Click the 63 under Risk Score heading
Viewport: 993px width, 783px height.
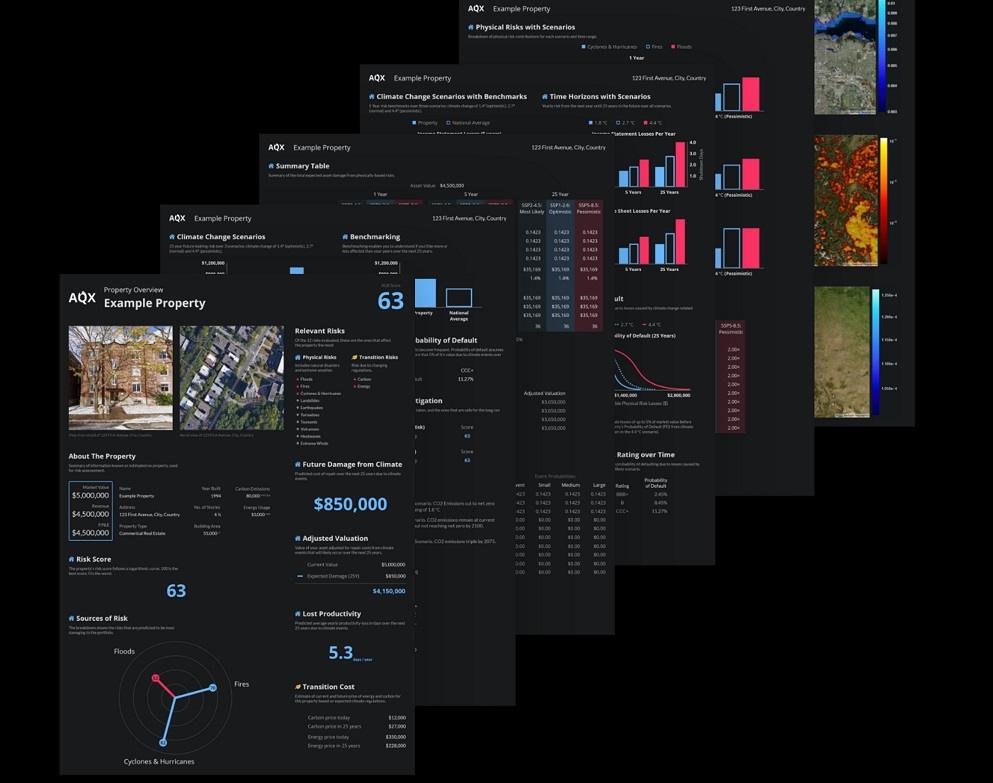click(x=176, y=591)
